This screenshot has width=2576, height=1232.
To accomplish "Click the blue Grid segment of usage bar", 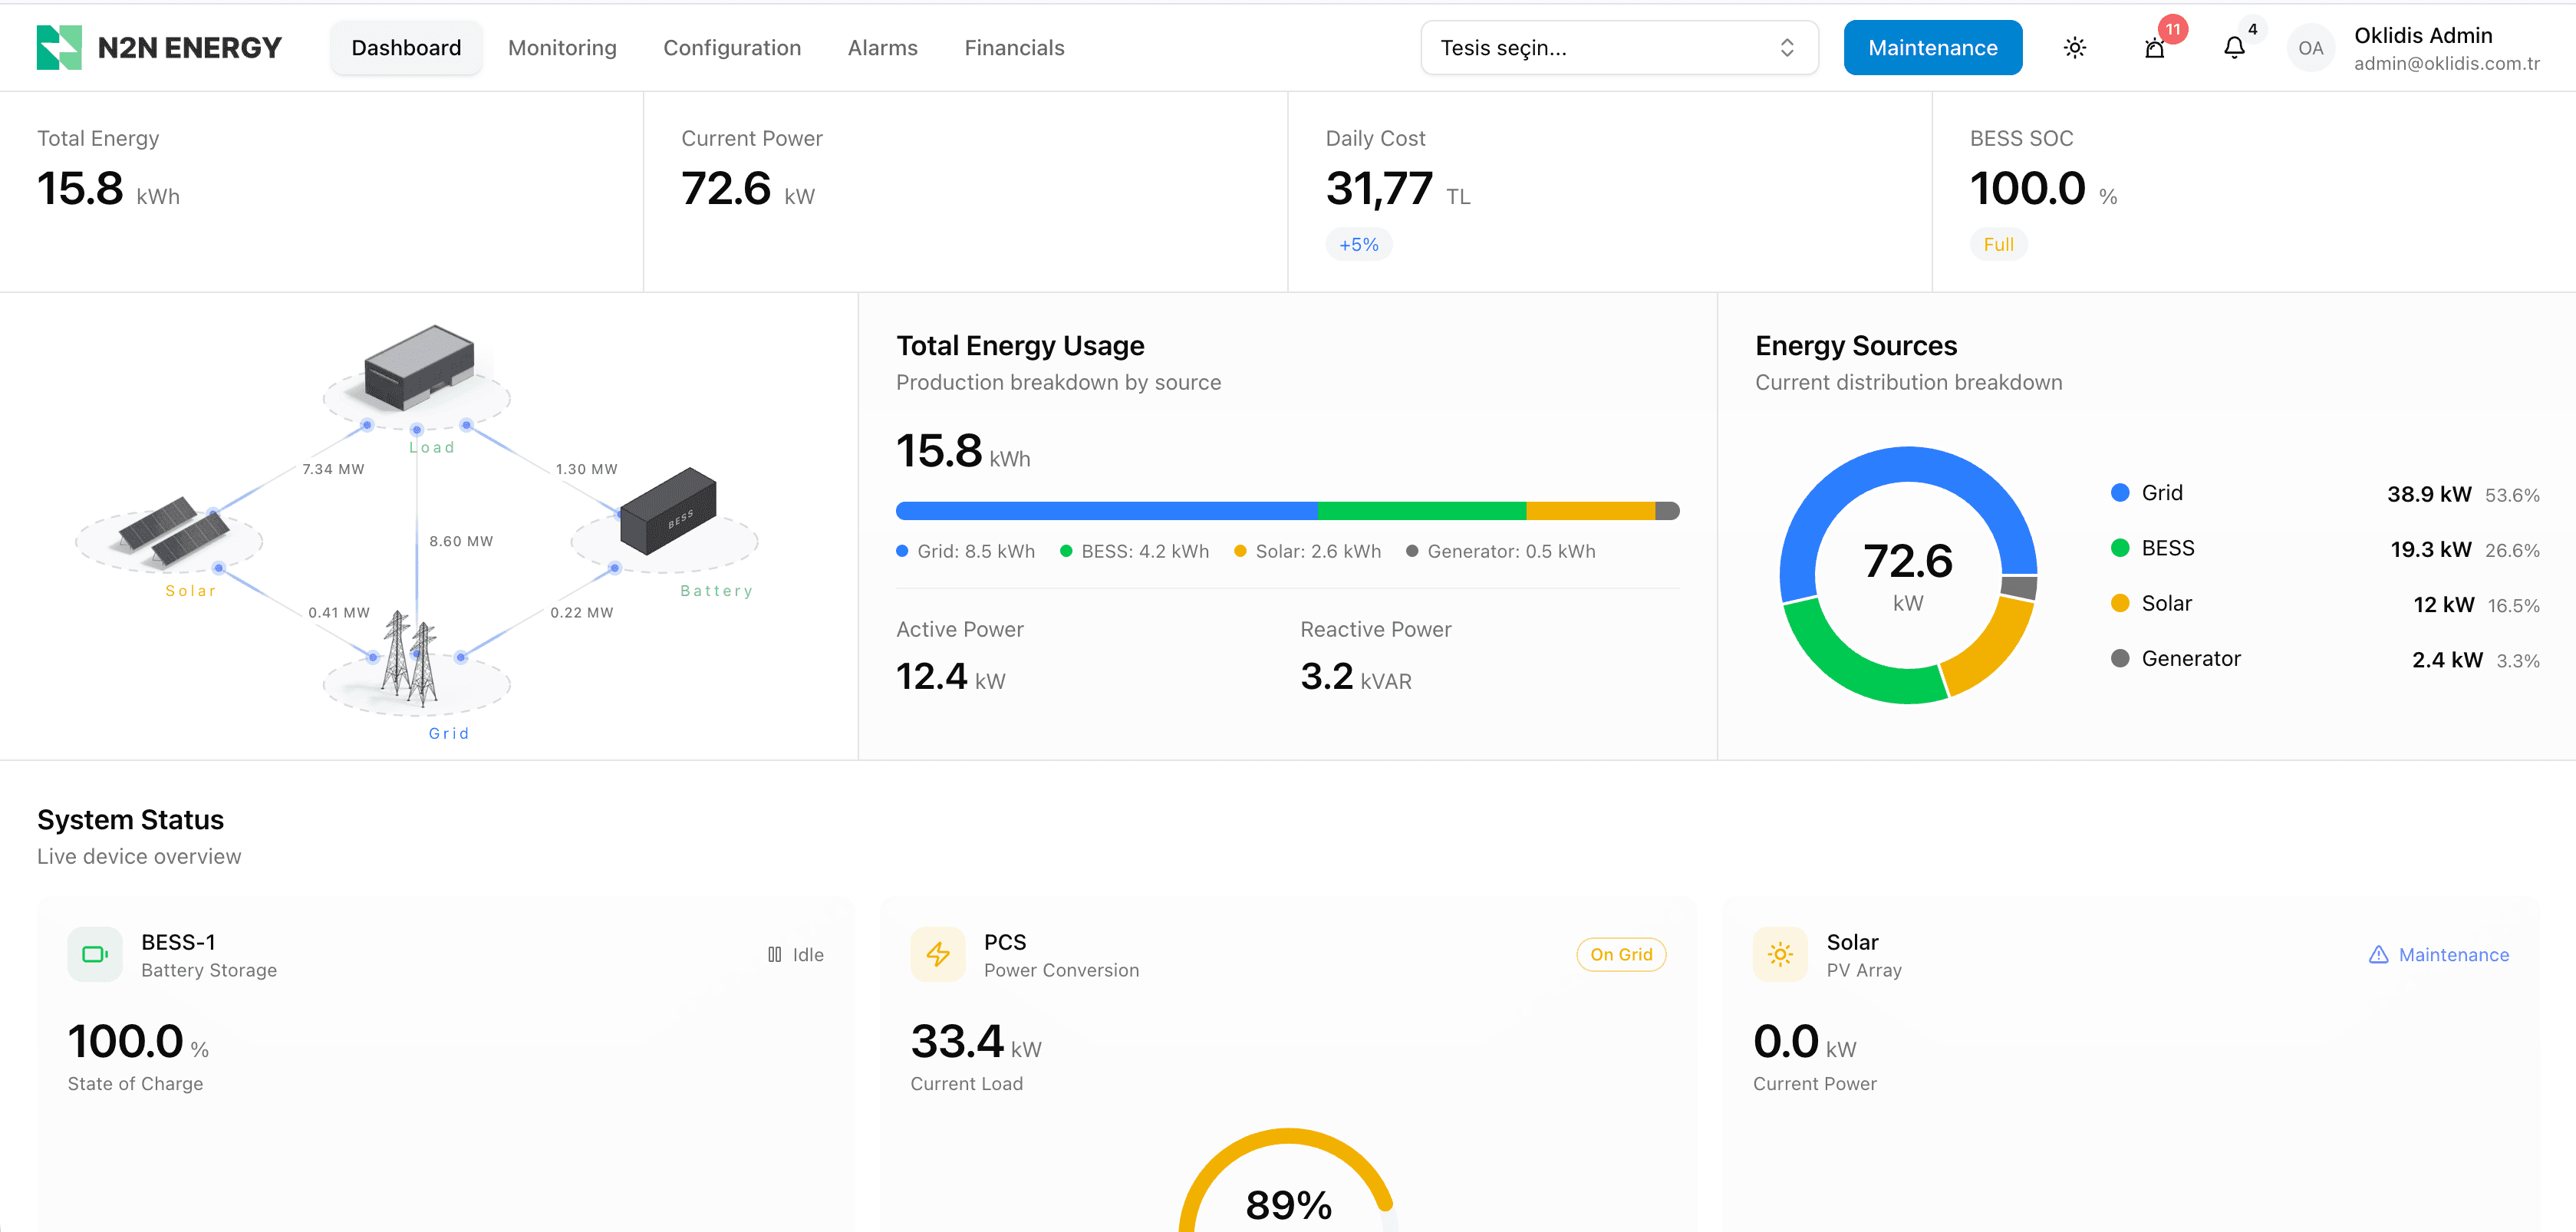I will click(x=1106, y=511).
